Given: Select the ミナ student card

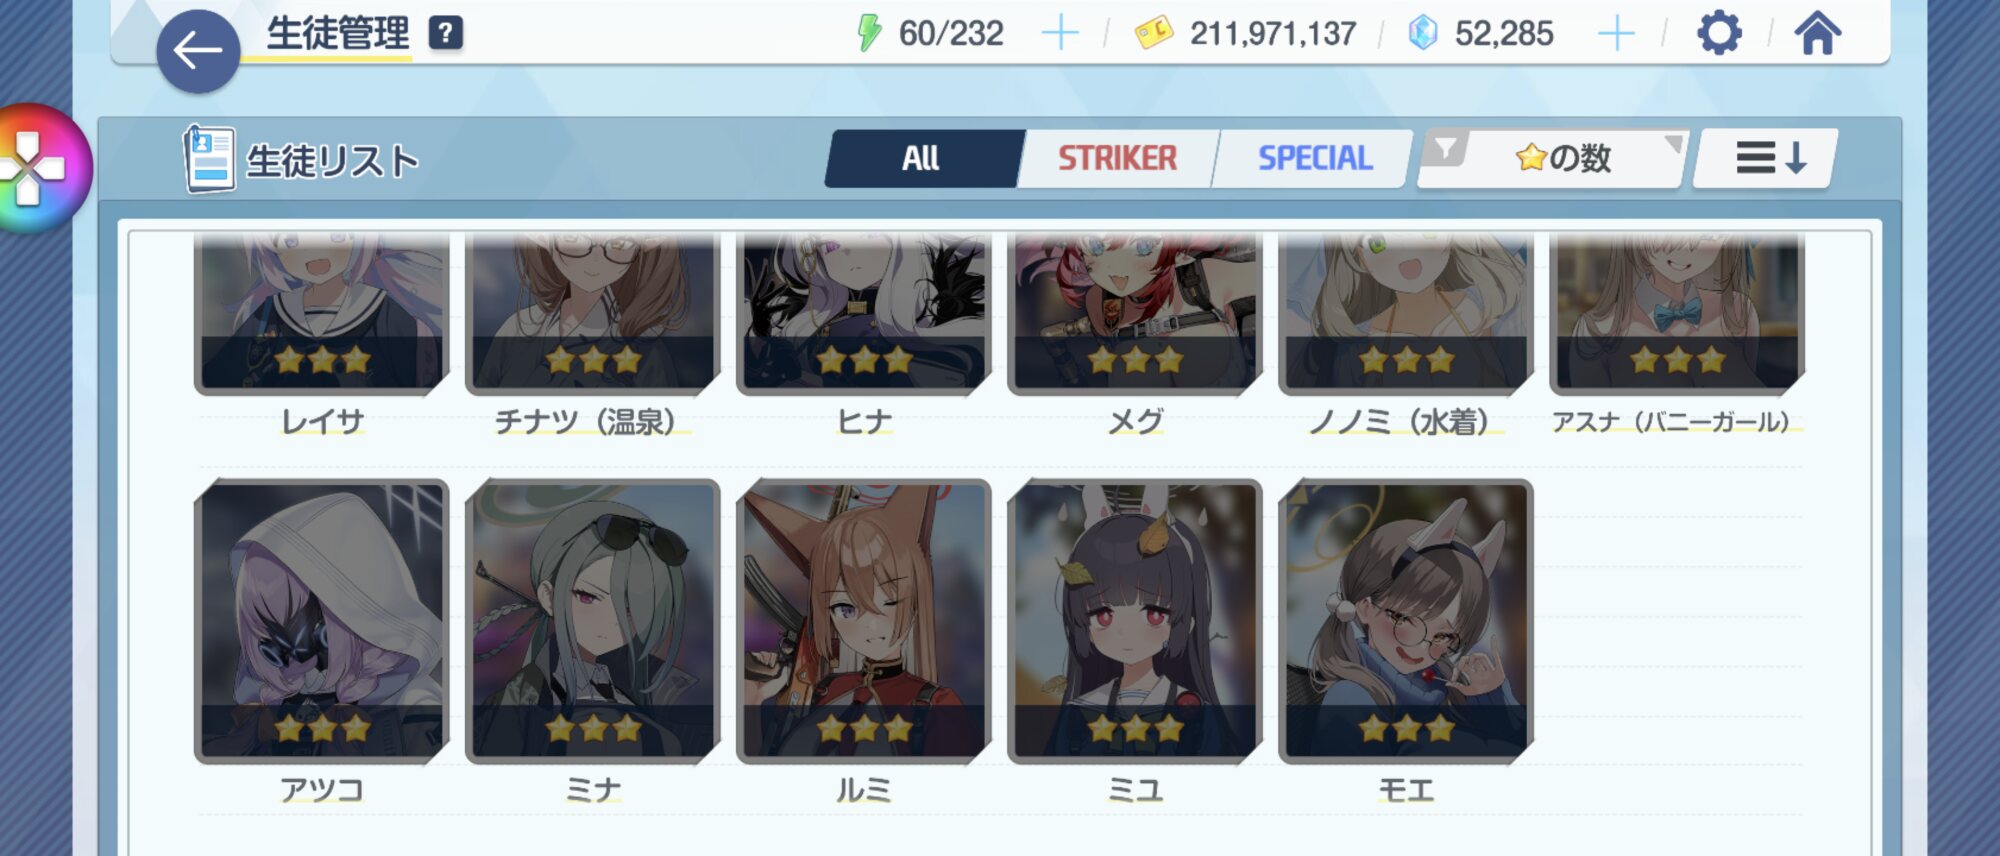Looking at the screenshot, I should pyautogui.click(x=593, y=621).
